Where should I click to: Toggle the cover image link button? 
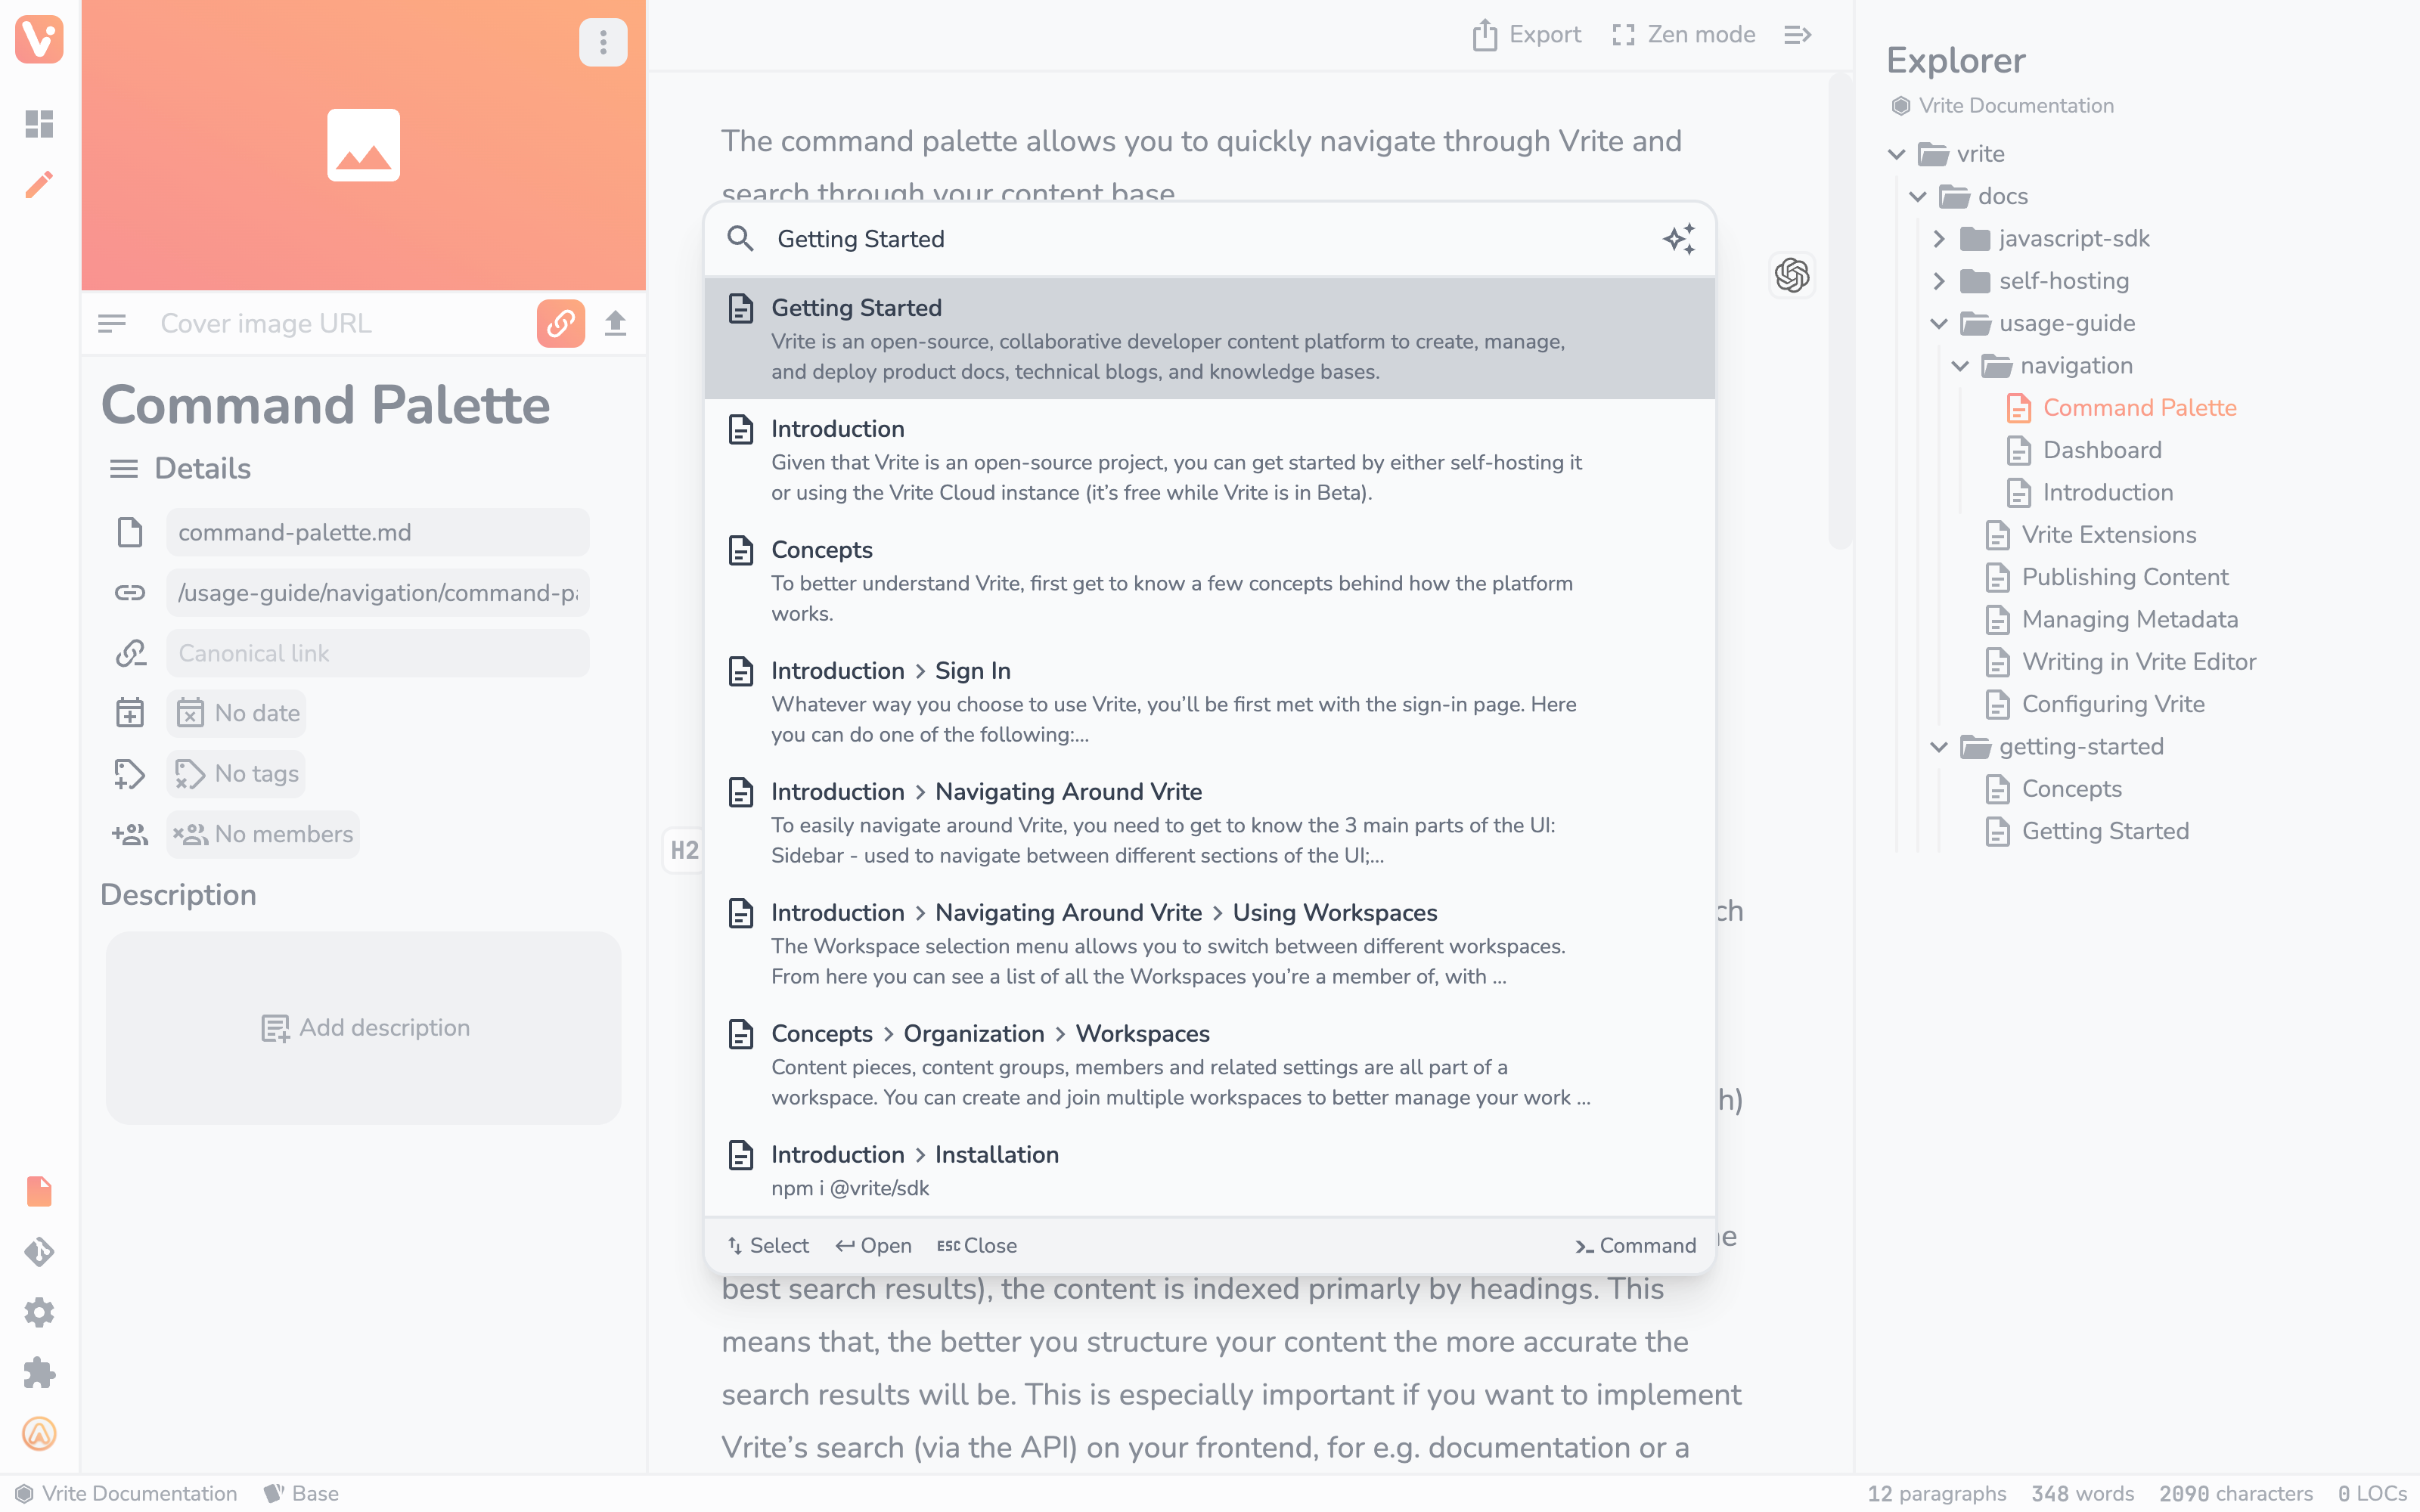click(x=560, y=324)
